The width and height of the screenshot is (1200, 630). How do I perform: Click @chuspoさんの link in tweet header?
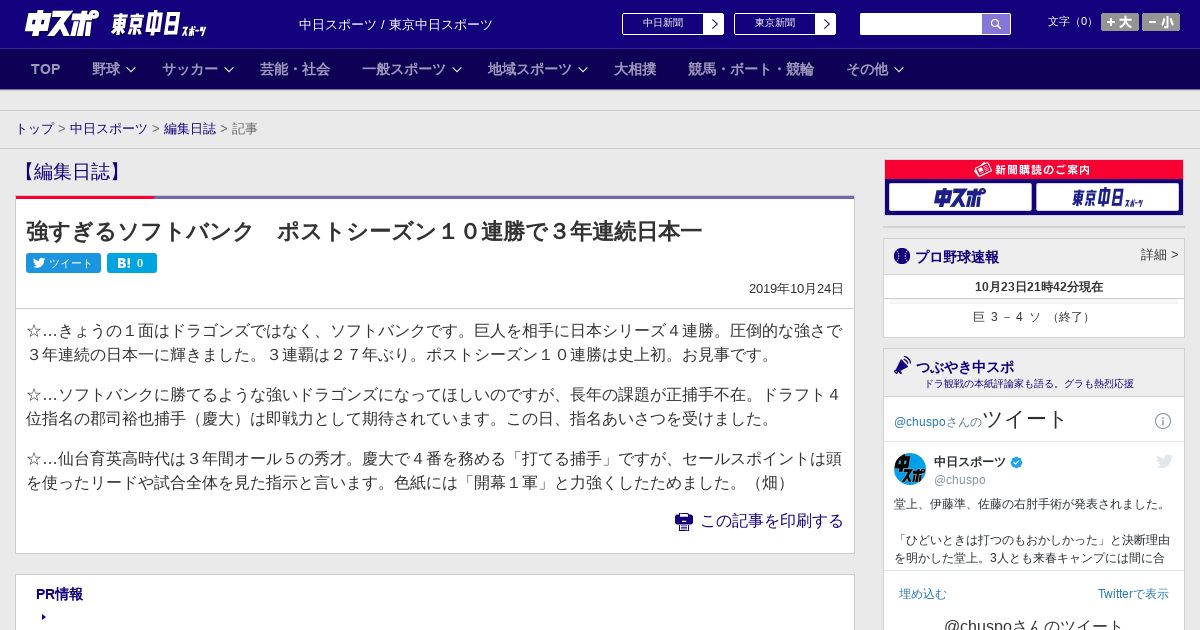tap(938, 422)
